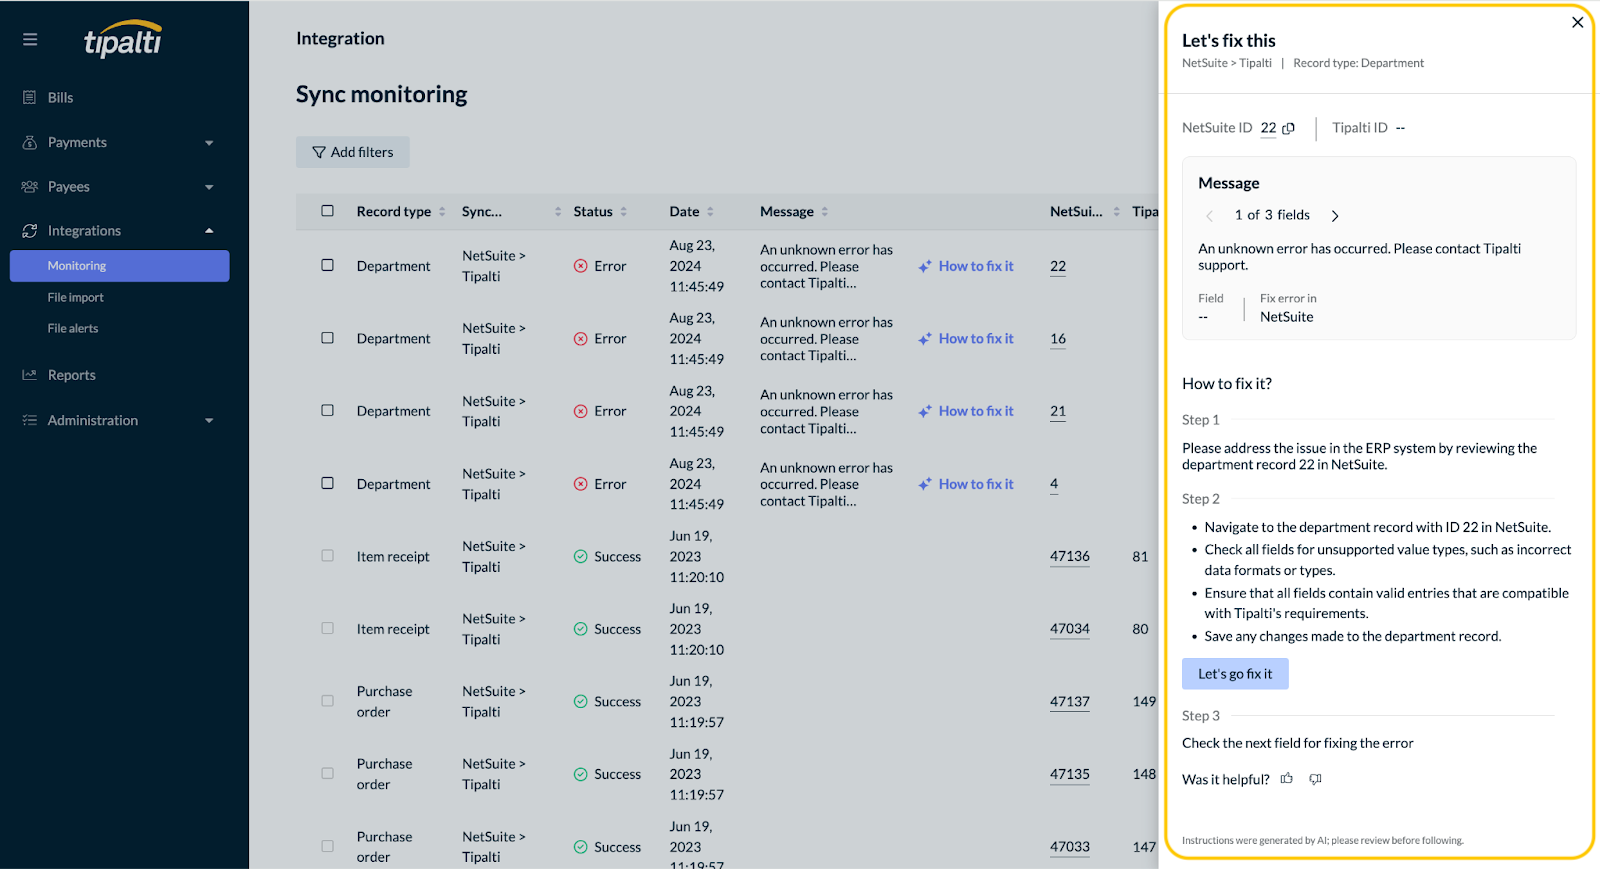Sort by Date column arrows

(x=710, y=211)
